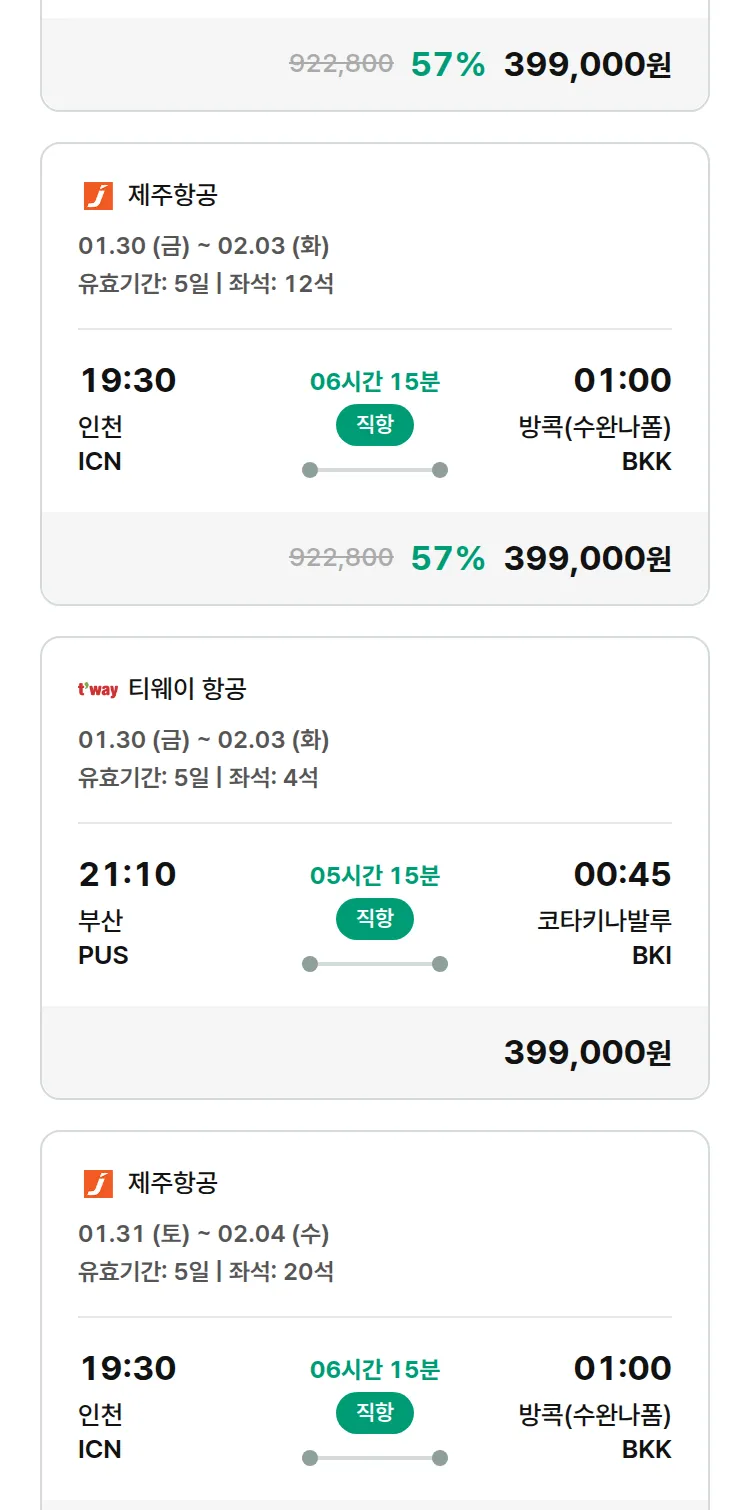The width and height of the screenshot is (750, 1510).
Task: Tap the 57% discount on the topmost card
Action: click(x=448, y=65)
